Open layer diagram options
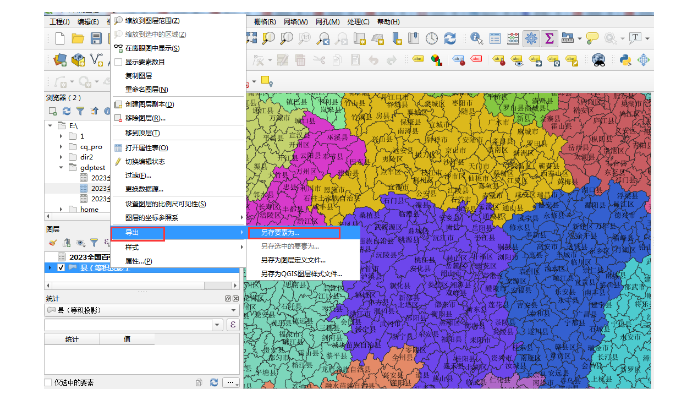Image resolution: width=674 pixels, height=401 pixels. [x=436, y=60]
